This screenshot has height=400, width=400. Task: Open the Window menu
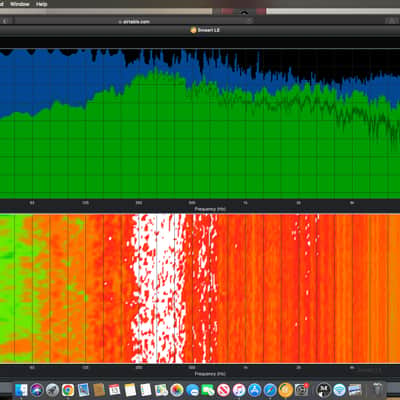[20, 4]
